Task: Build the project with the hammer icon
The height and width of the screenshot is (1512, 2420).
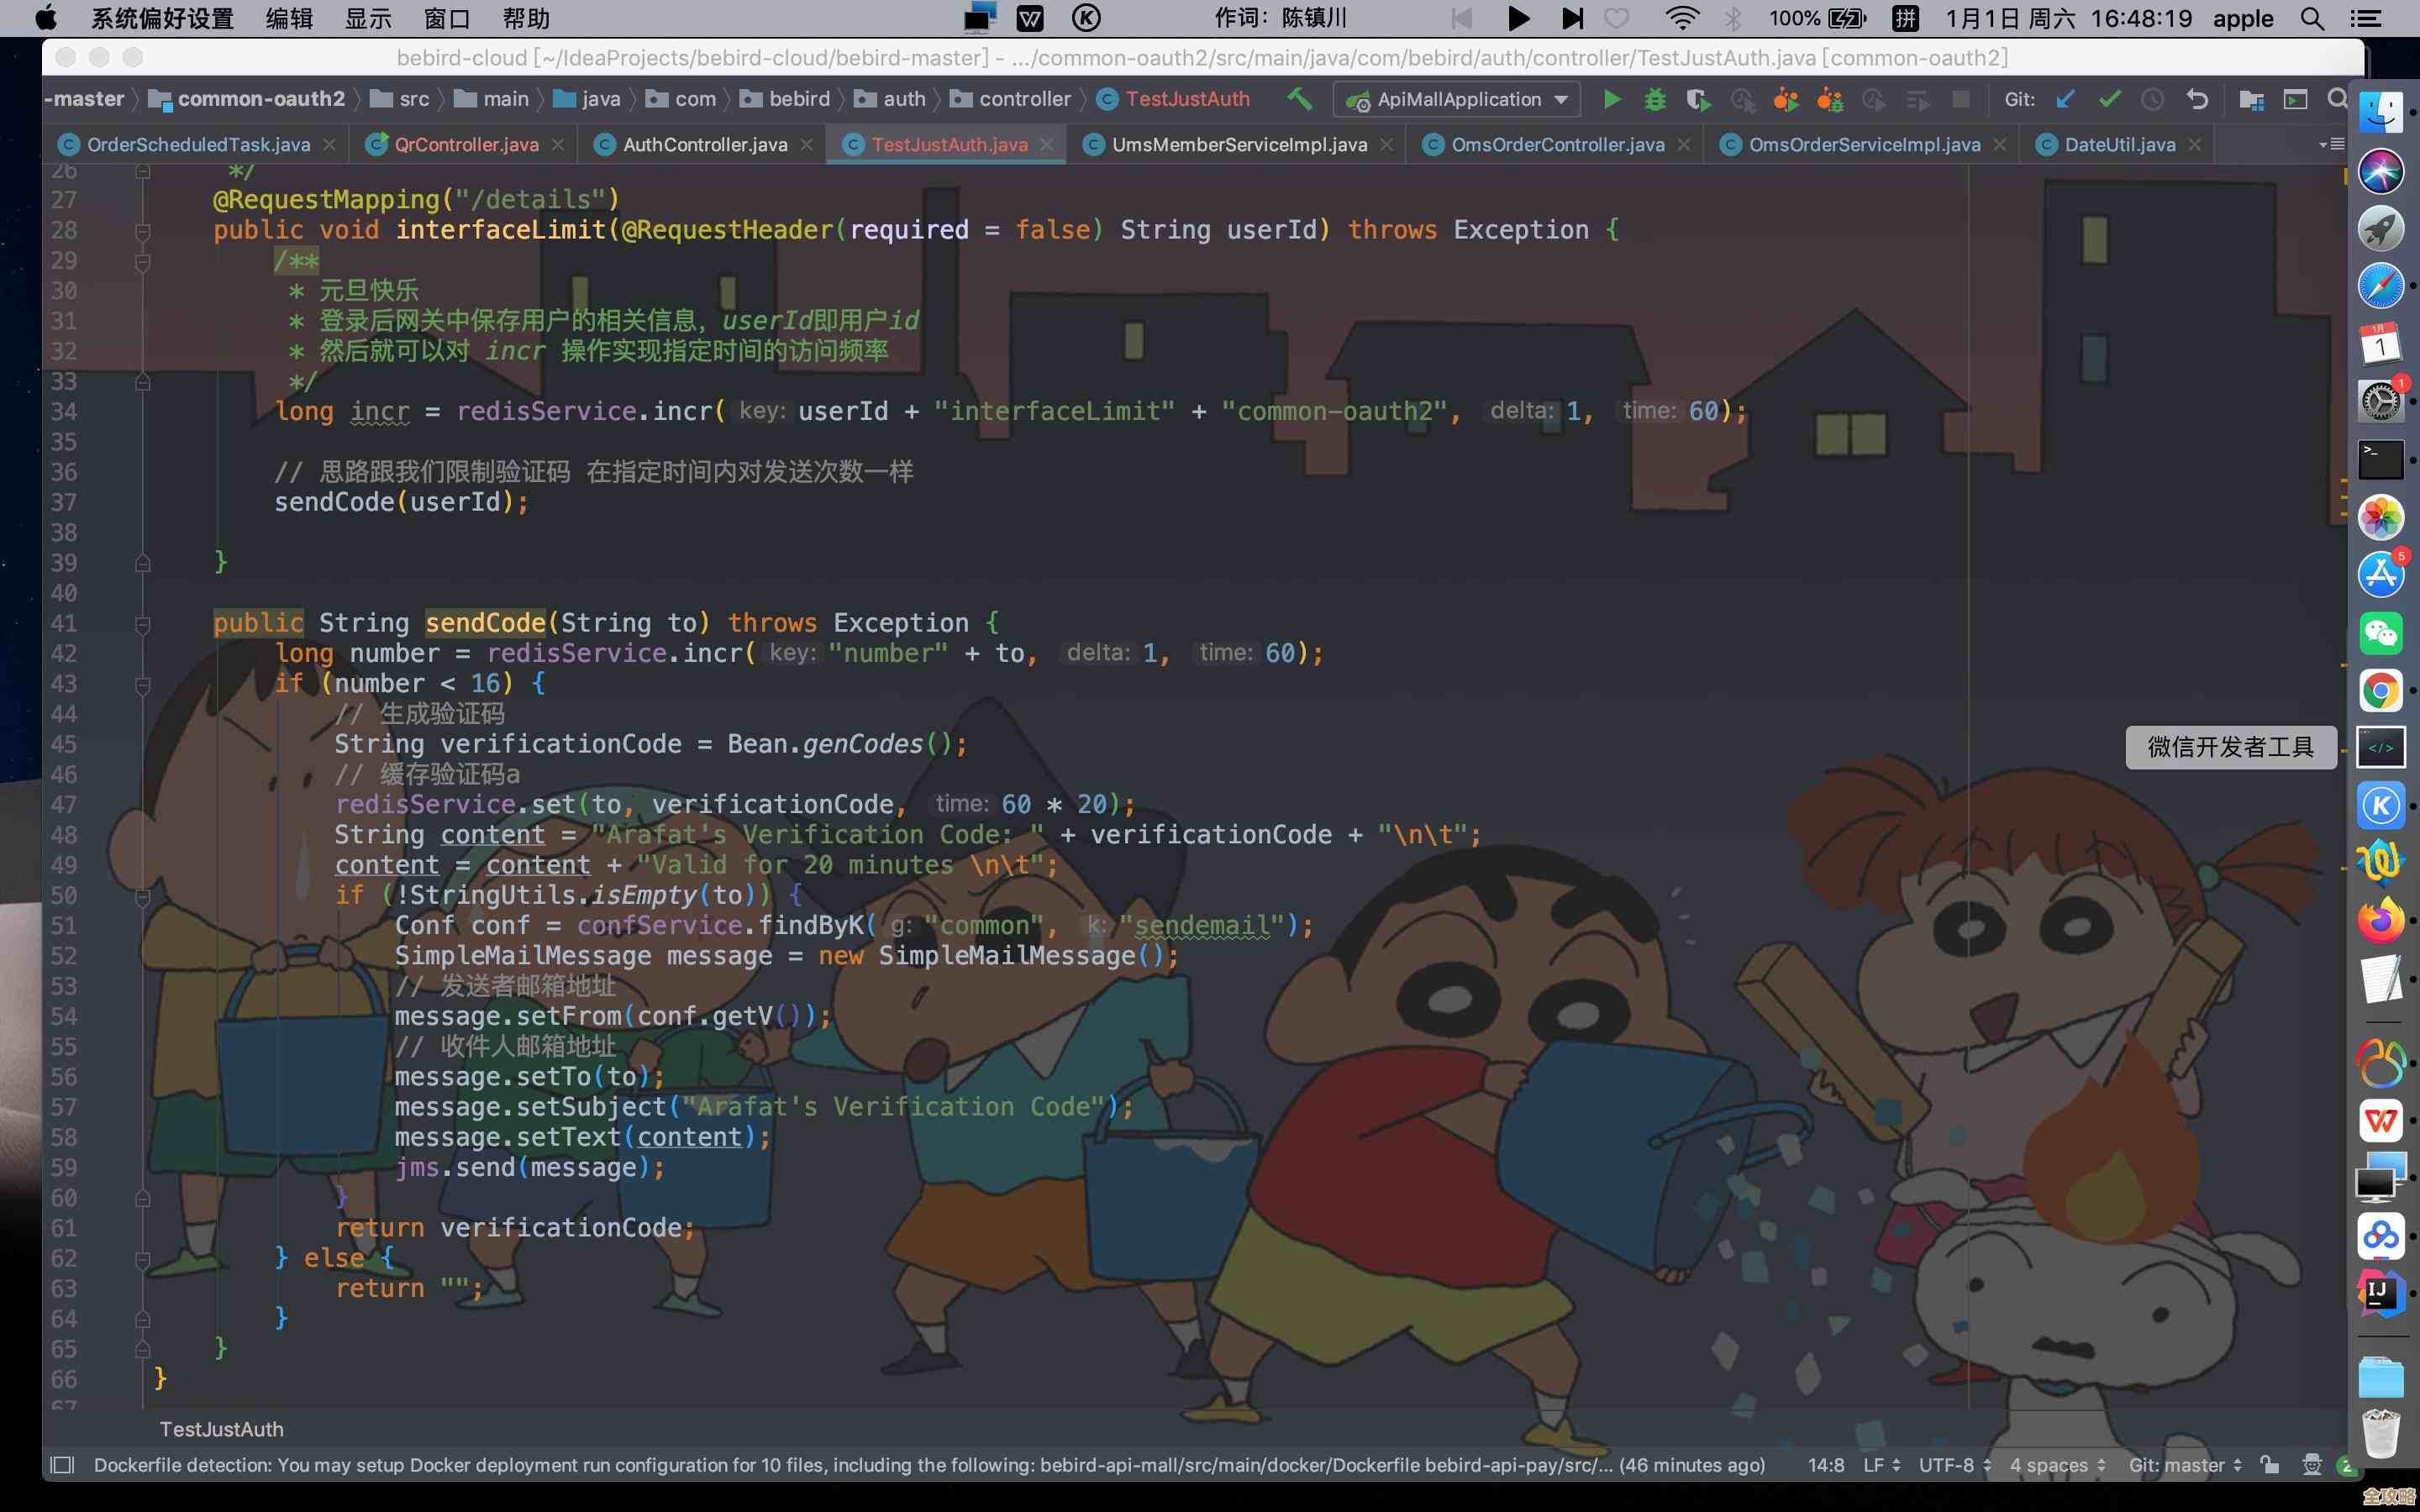Action: [1299, 99]
